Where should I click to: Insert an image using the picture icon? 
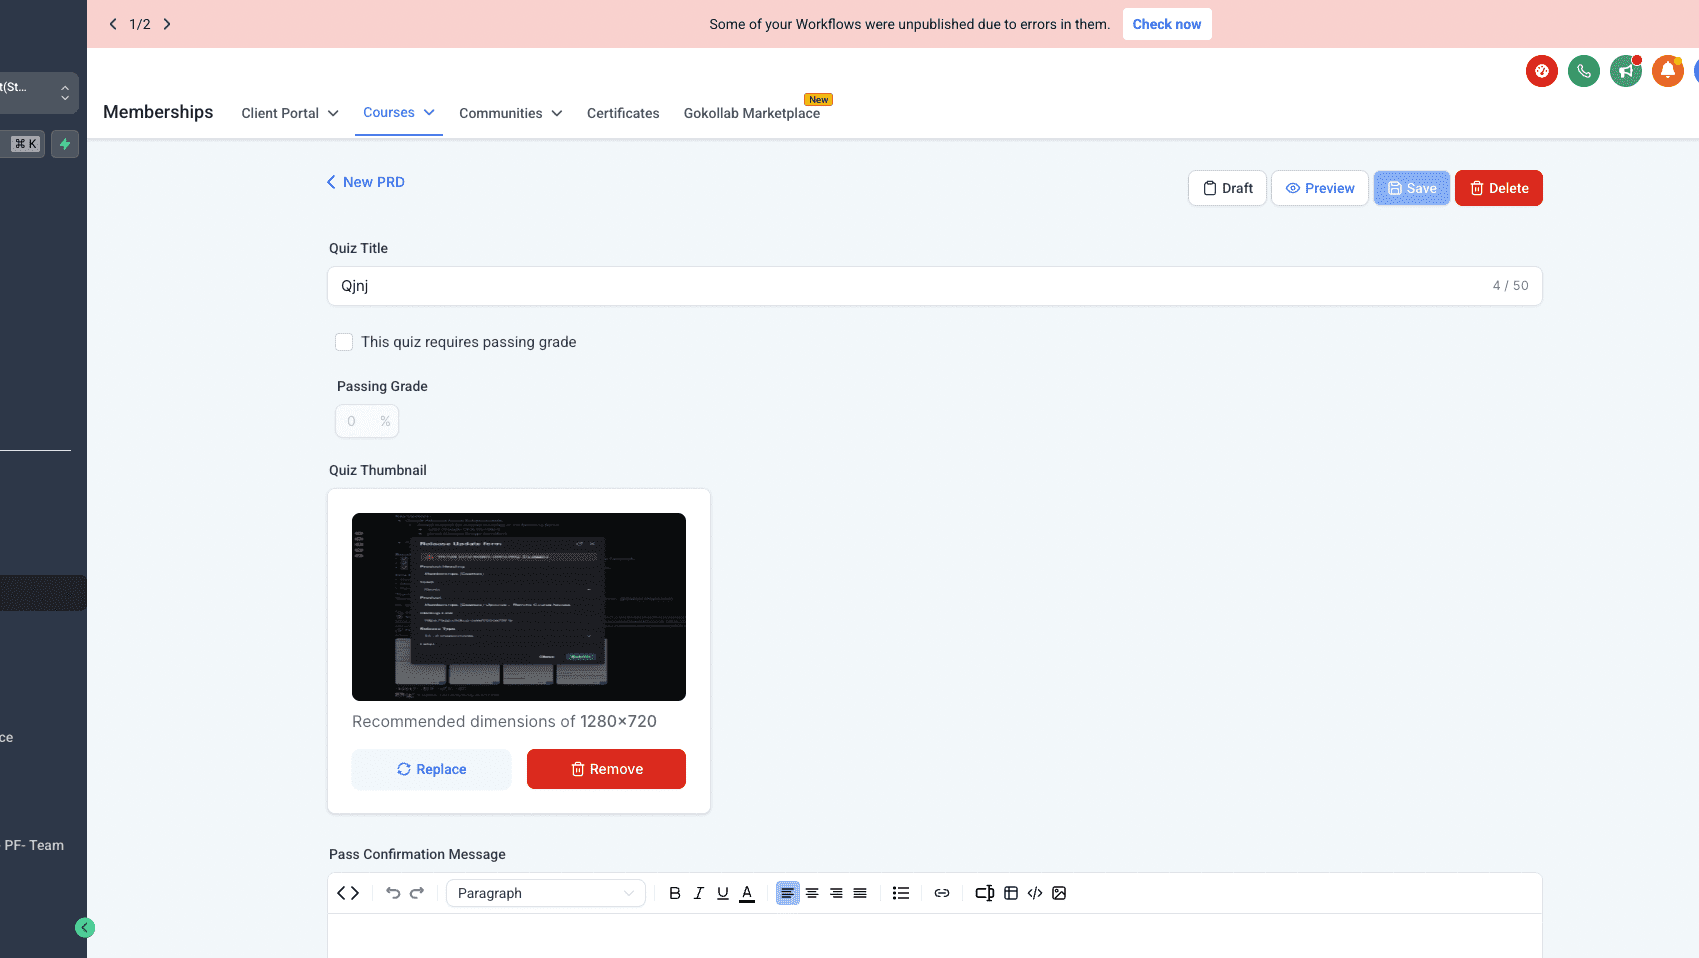[x=1059, y=893]
